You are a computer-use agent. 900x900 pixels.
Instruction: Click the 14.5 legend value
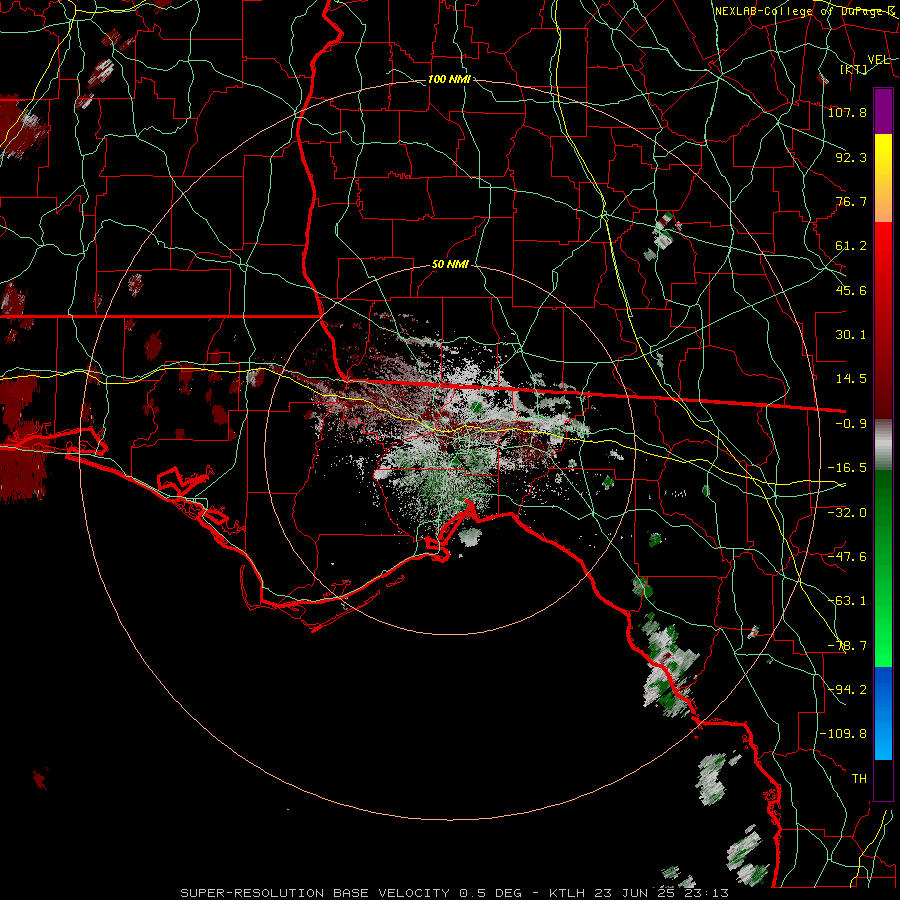851,379
